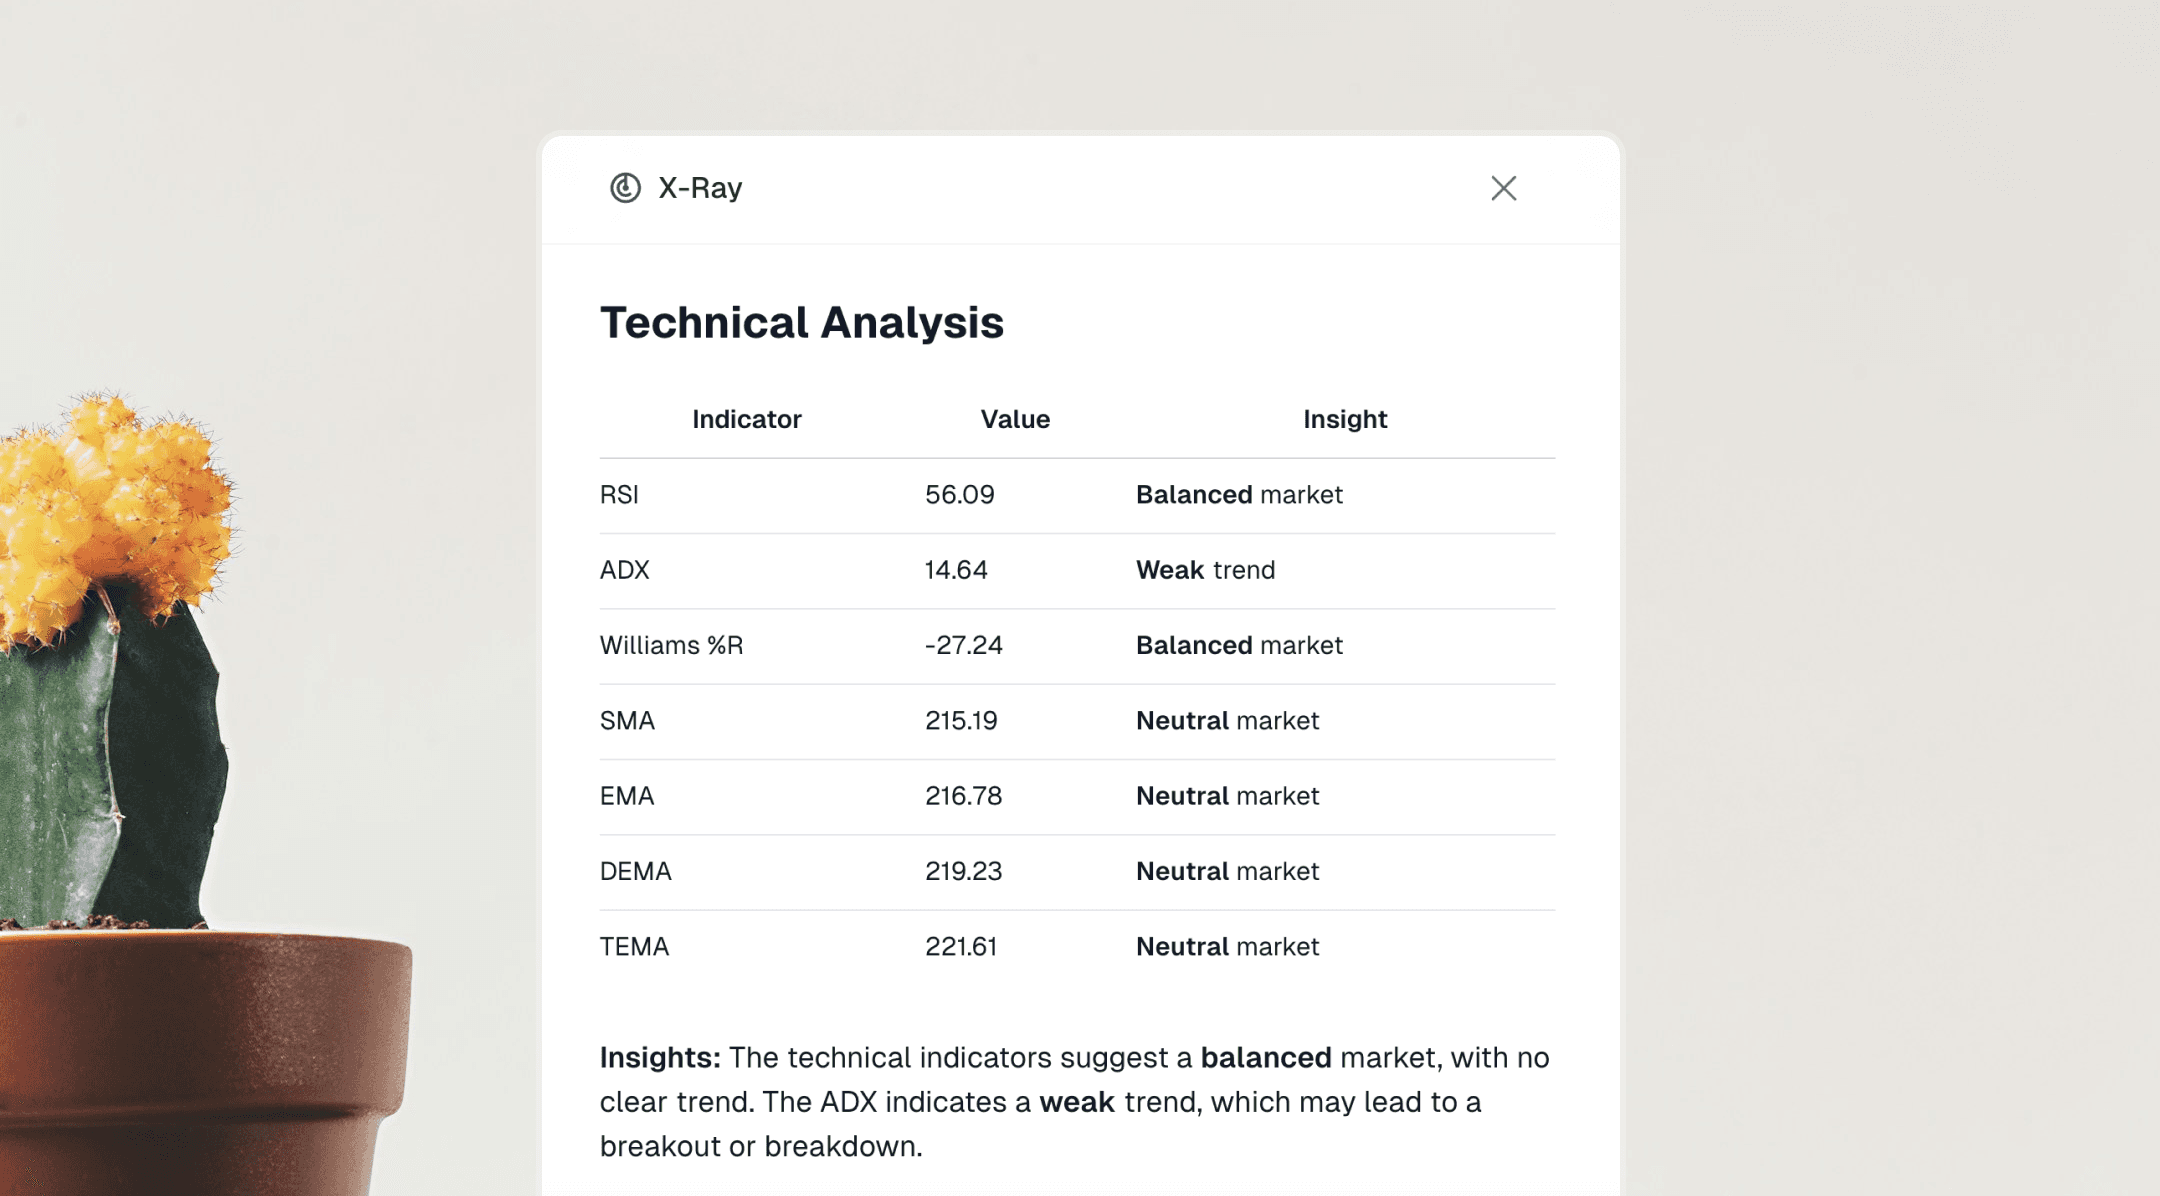Click the RSI value 56.09
Image resolution: width=2160 pixels, height=1196 pixels.
pyautogui.click(x=958, y=494)
